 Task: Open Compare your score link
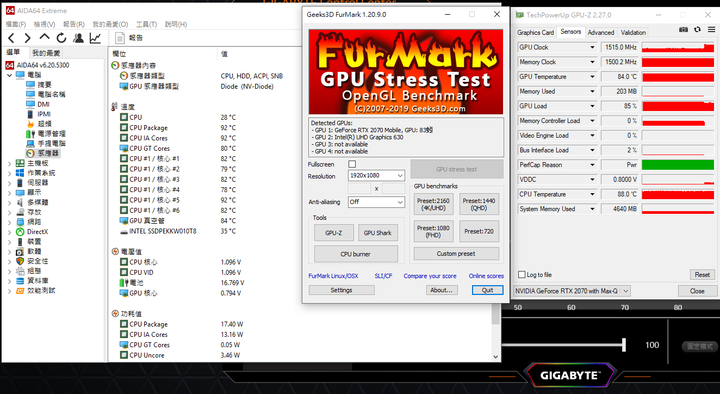point(430,276)
